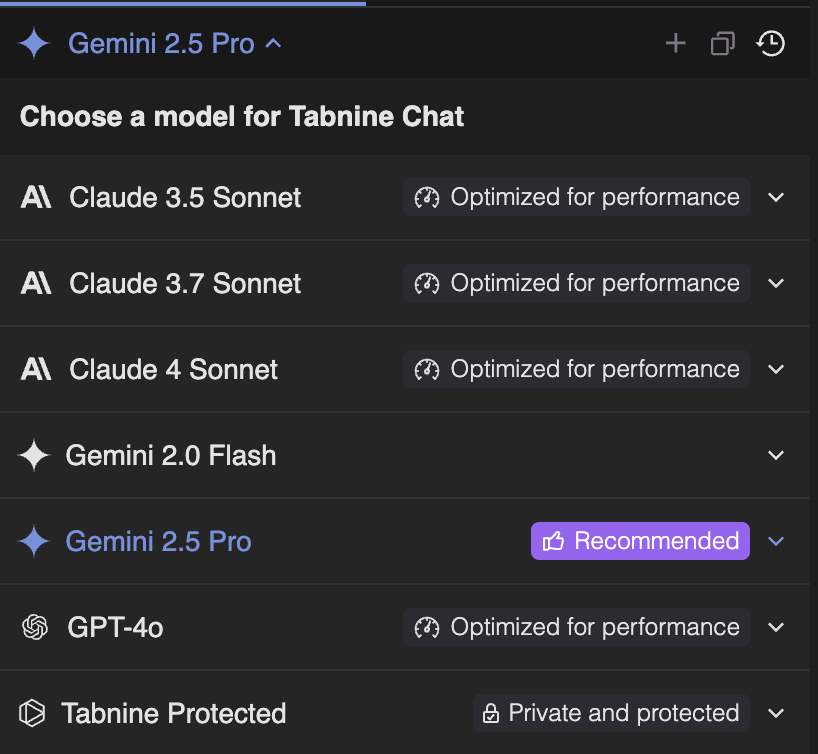Choose GPT-4o from the model list
The image size is (818, 754).
[115, 627]
